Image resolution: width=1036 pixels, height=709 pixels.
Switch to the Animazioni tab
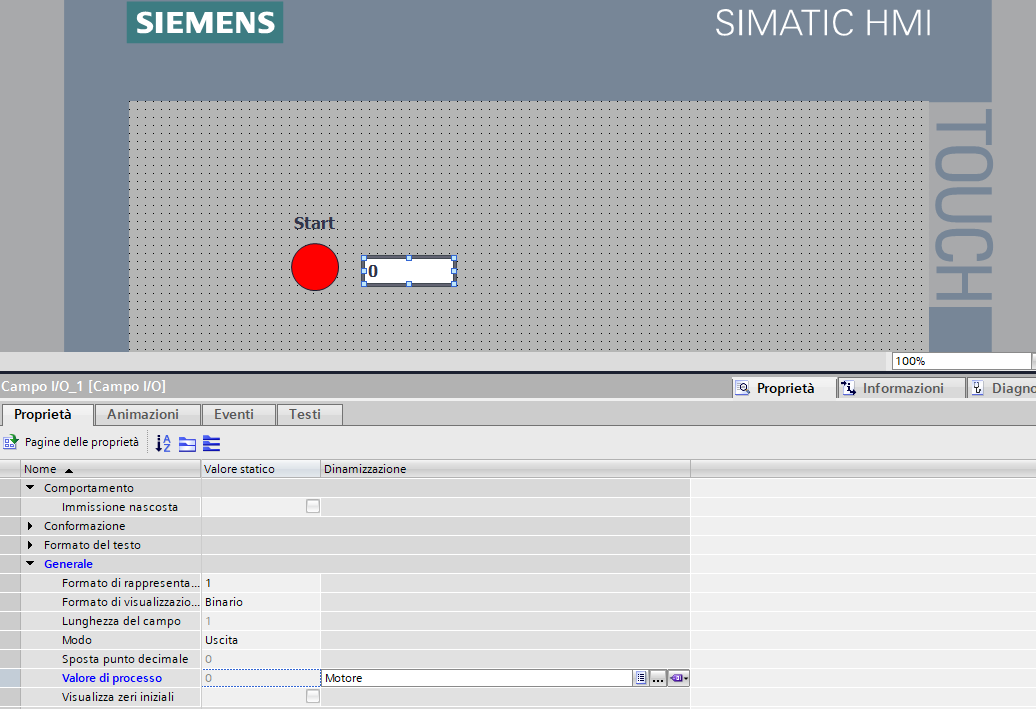(x=147, y=414)
